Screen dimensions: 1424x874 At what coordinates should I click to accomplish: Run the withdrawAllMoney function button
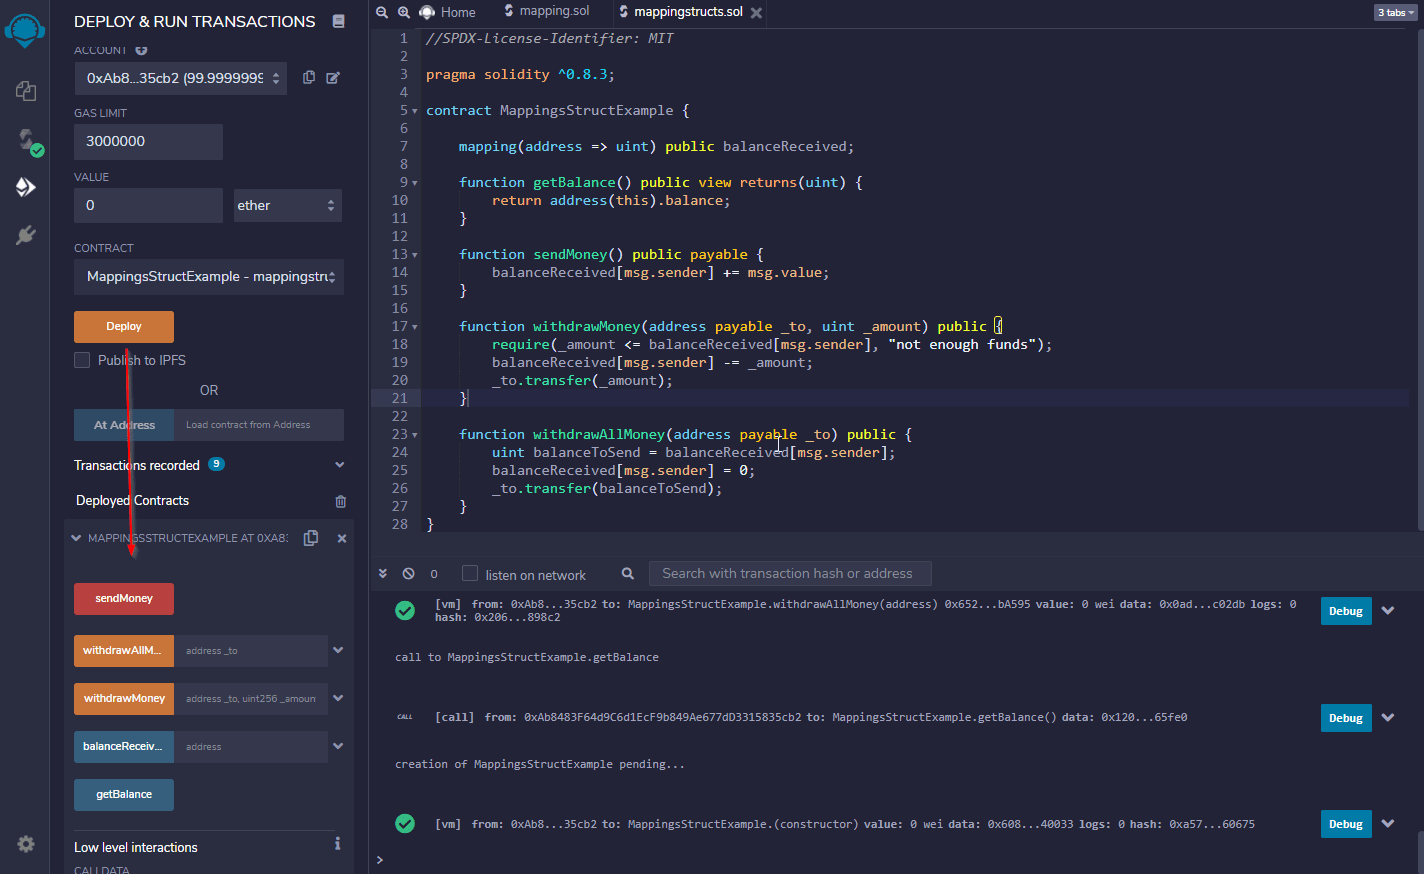pyautogui.click(x=124, y=651)
